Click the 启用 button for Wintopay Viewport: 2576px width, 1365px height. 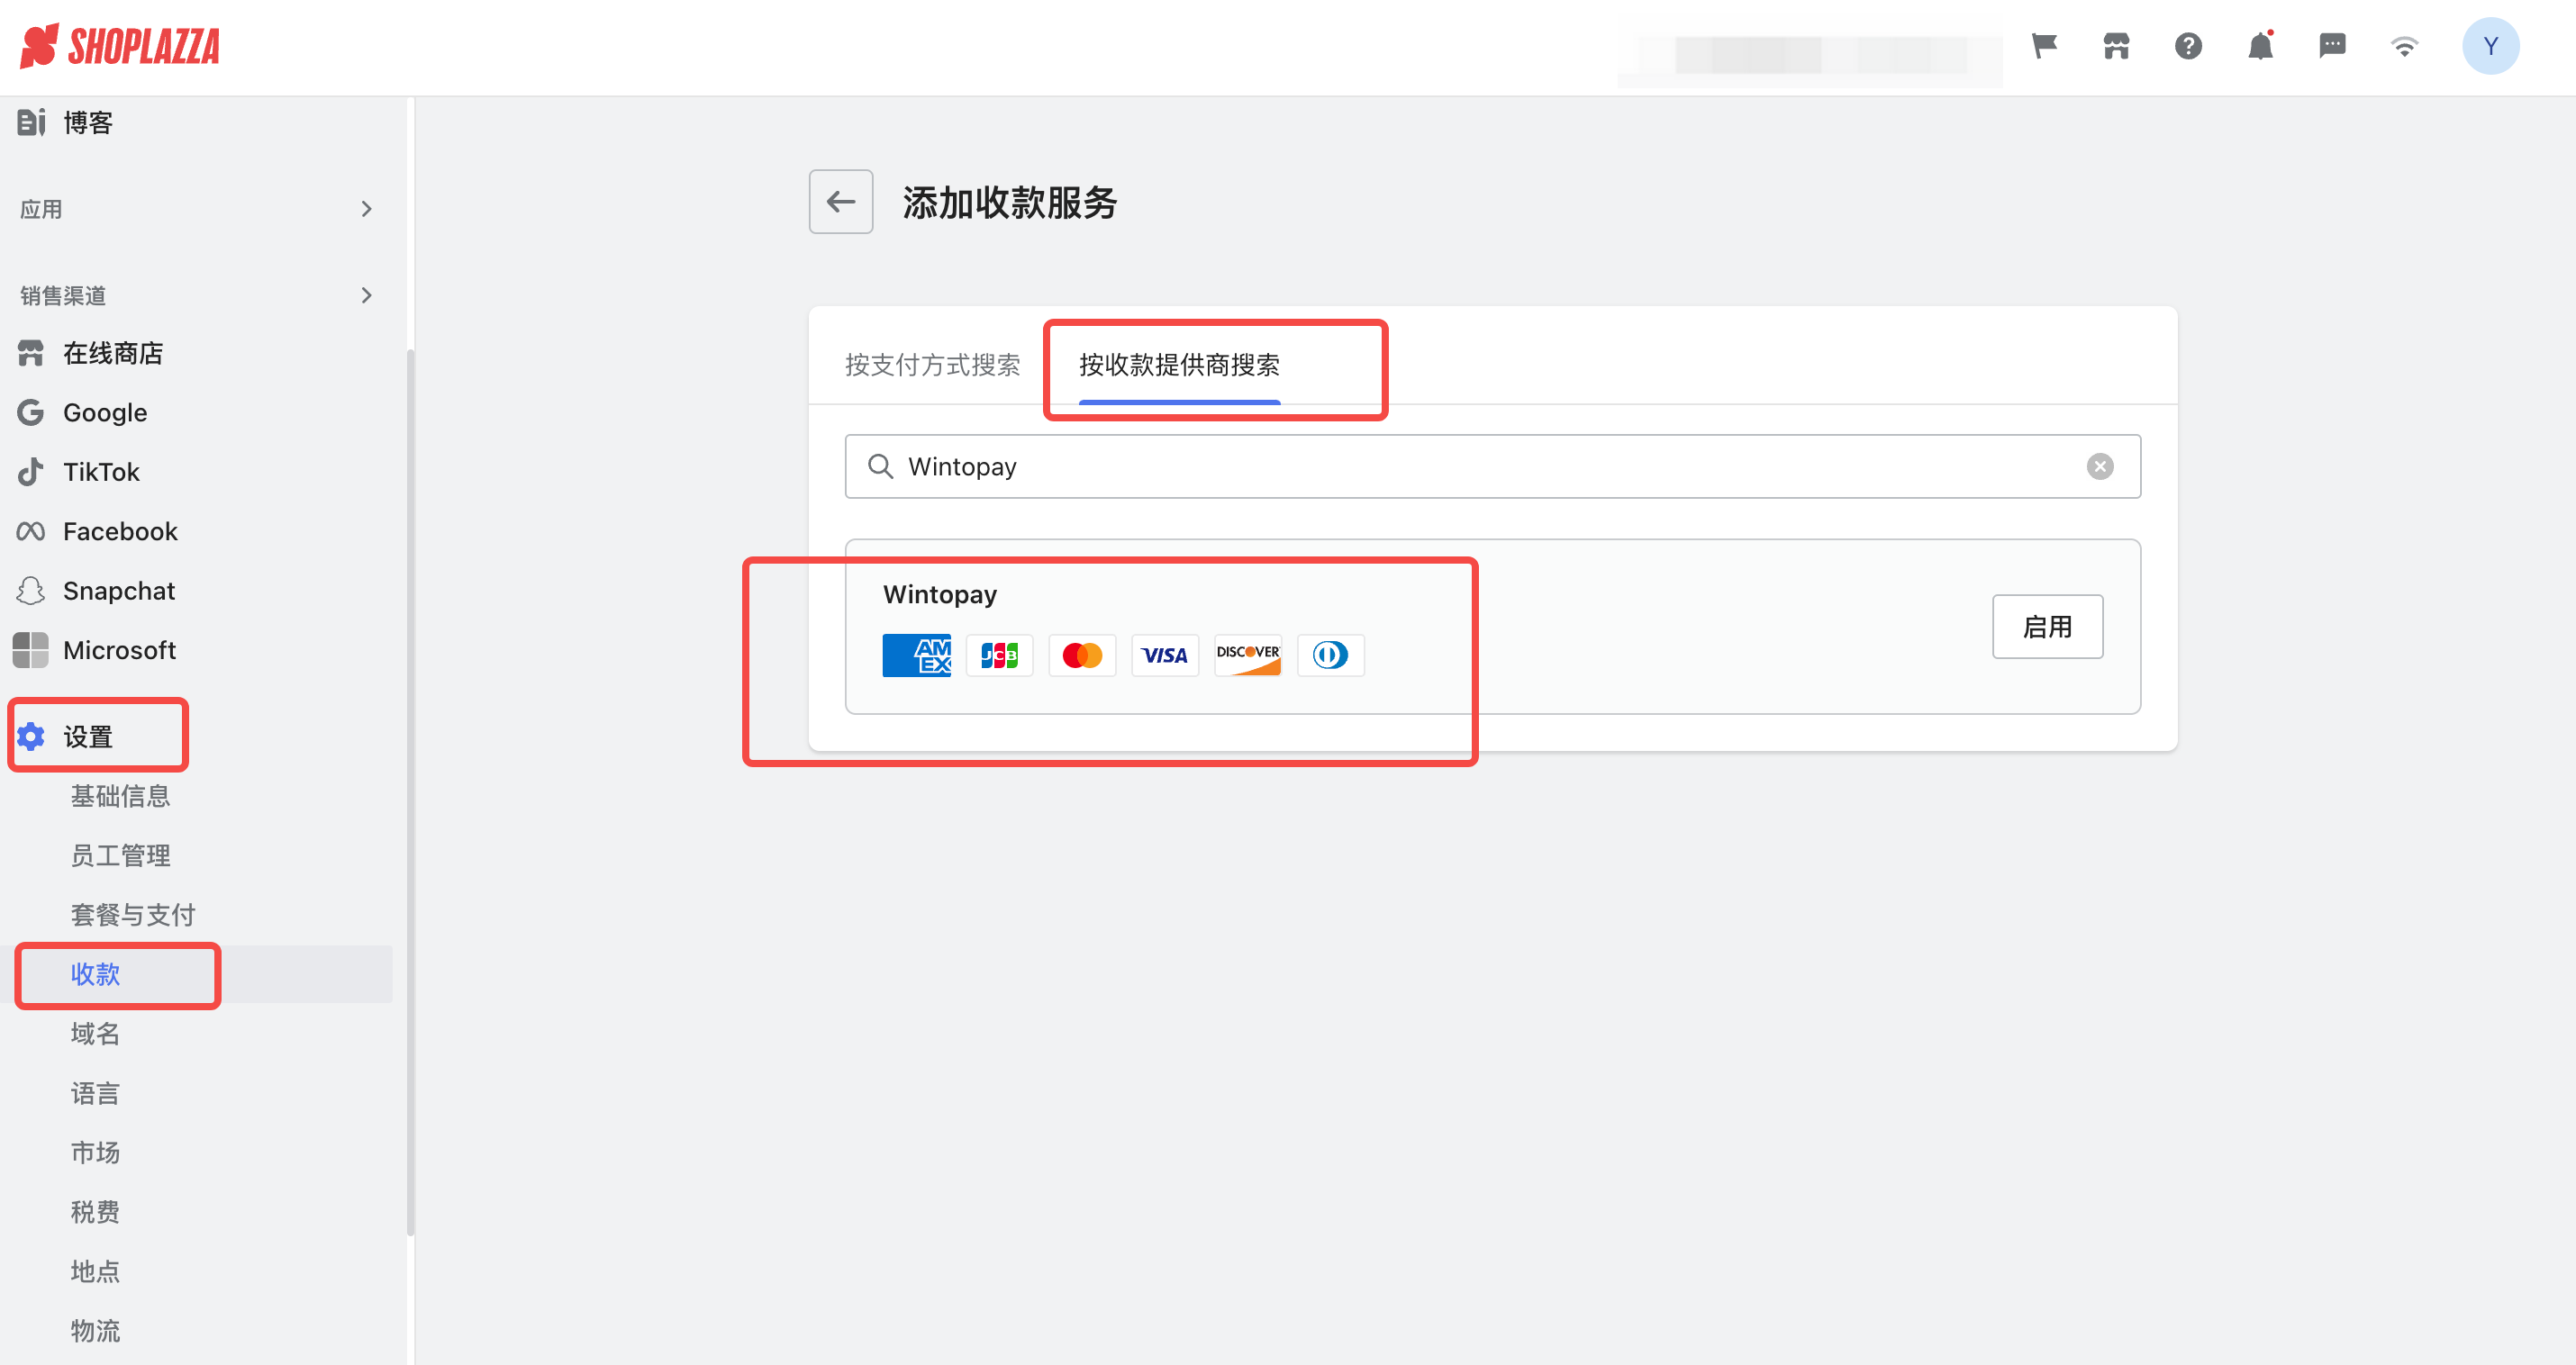point(2047,626)
